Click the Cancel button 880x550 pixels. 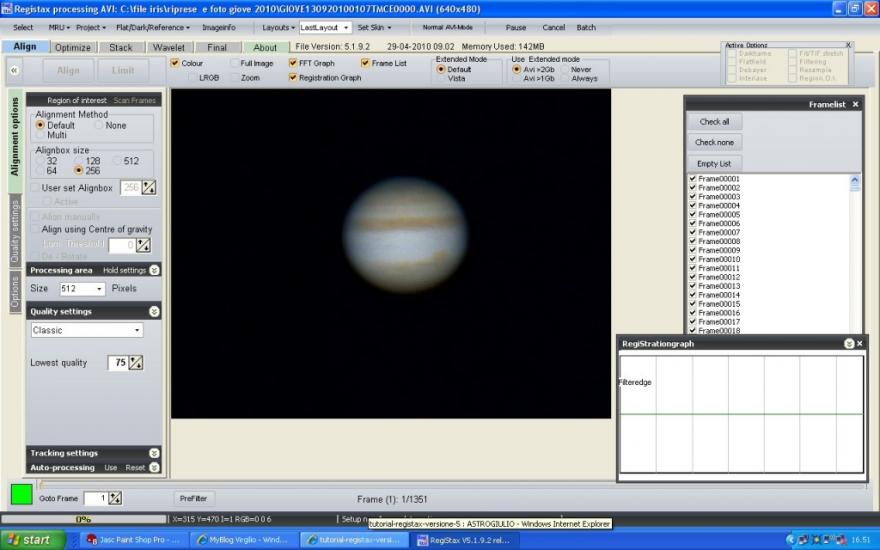click(x=553, y=28)
